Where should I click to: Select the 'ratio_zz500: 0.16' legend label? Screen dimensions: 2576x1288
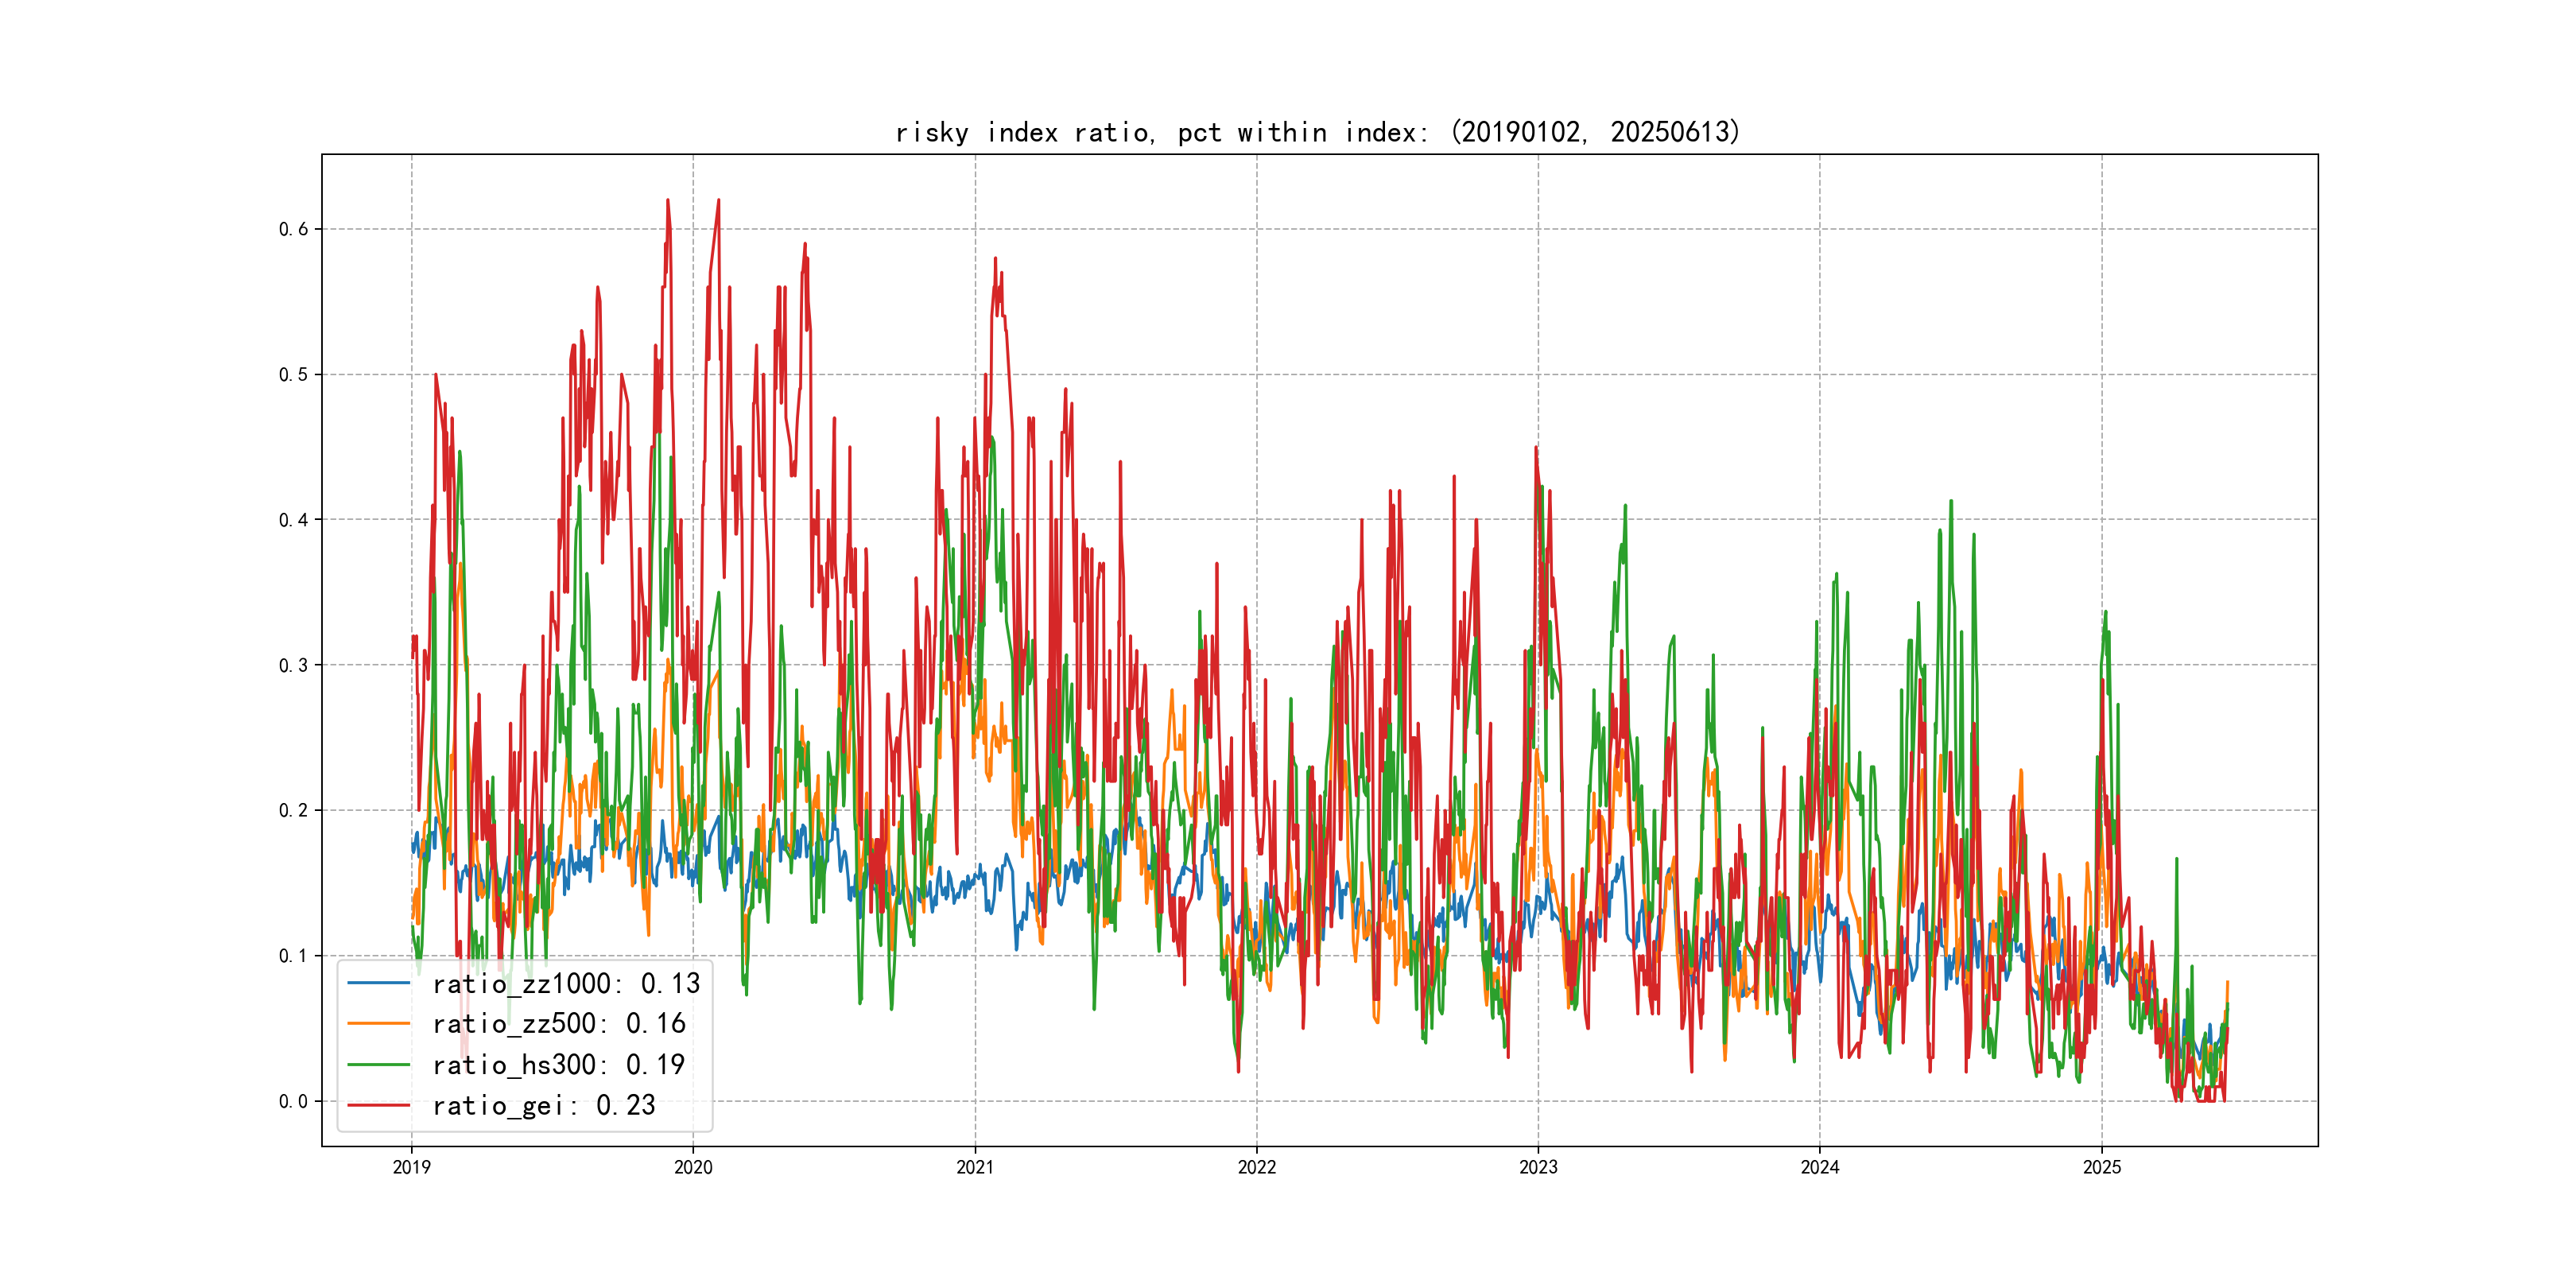click(559, 1024)
